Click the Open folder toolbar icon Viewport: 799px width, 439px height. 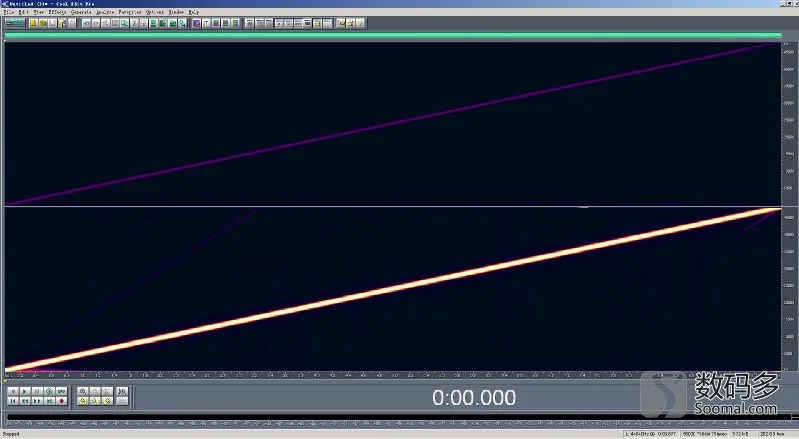43,23
